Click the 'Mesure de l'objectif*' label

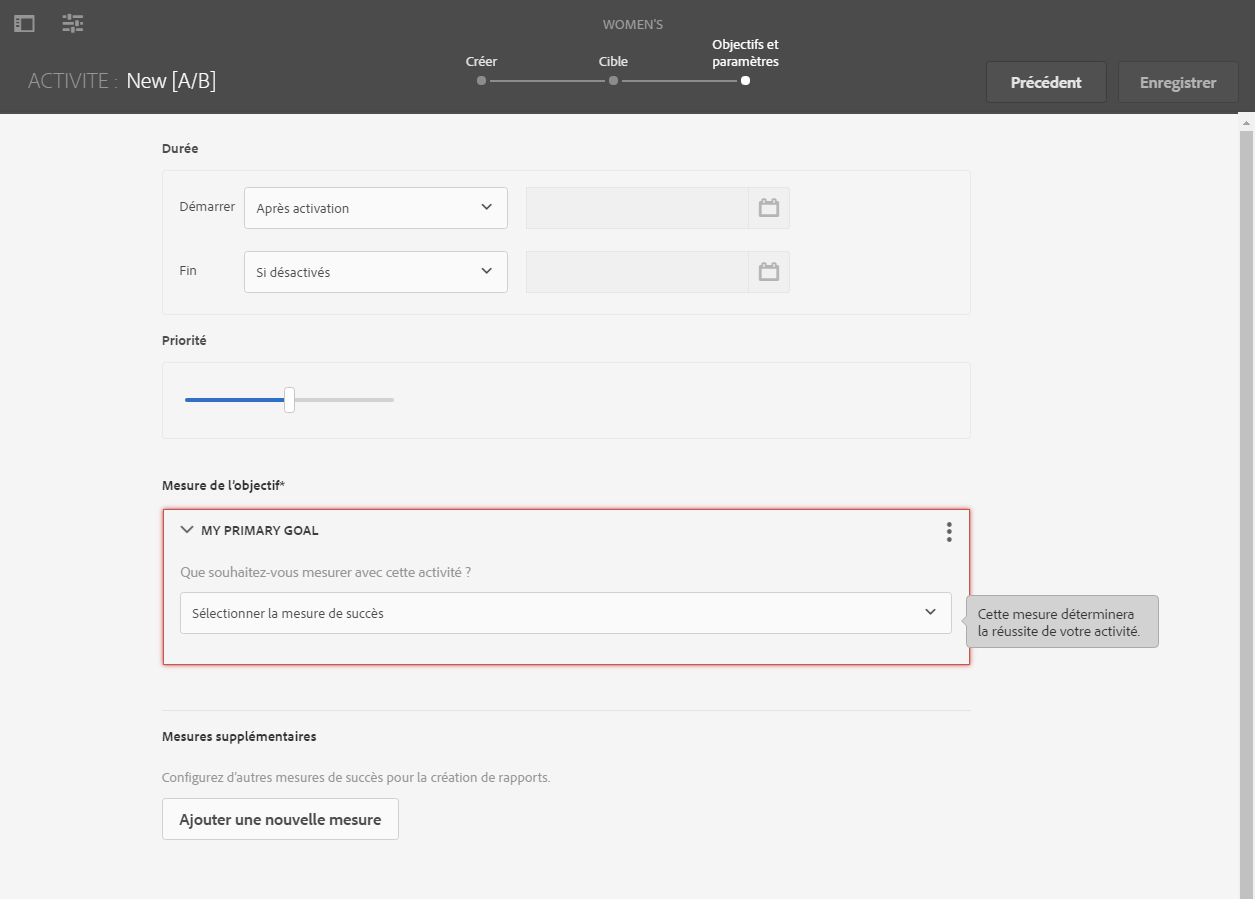click(223, 486)
